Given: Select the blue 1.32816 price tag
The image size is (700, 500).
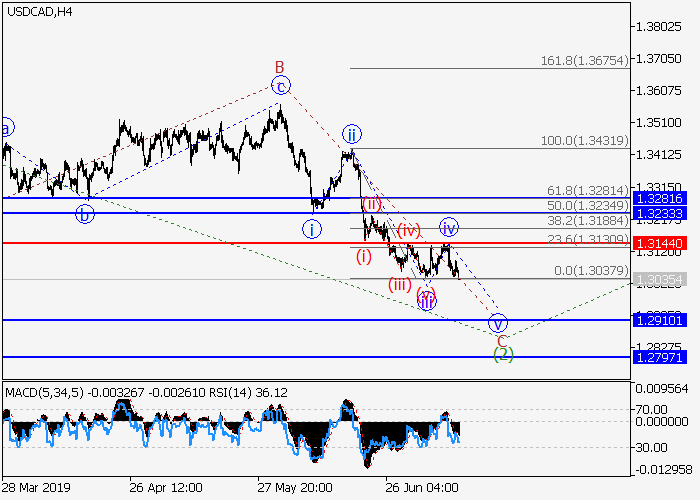Looking at the screenshot, I should (x=659, y=198).
